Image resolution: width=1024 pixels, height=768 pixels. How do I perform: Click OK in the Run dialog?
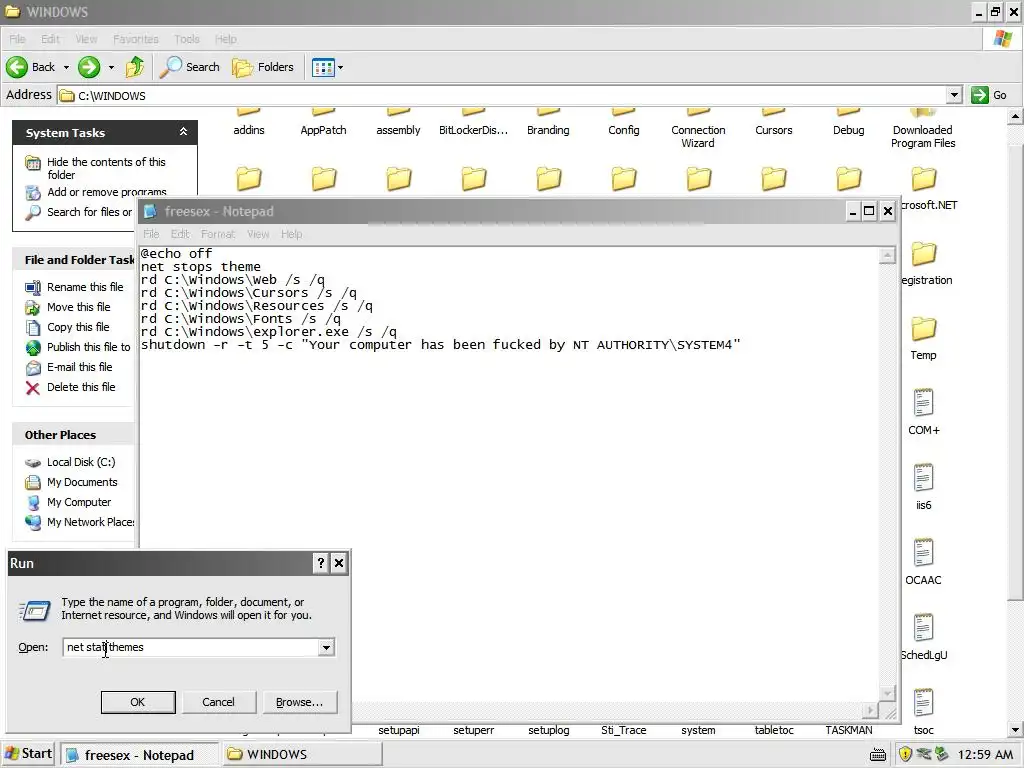click(138, 702)
